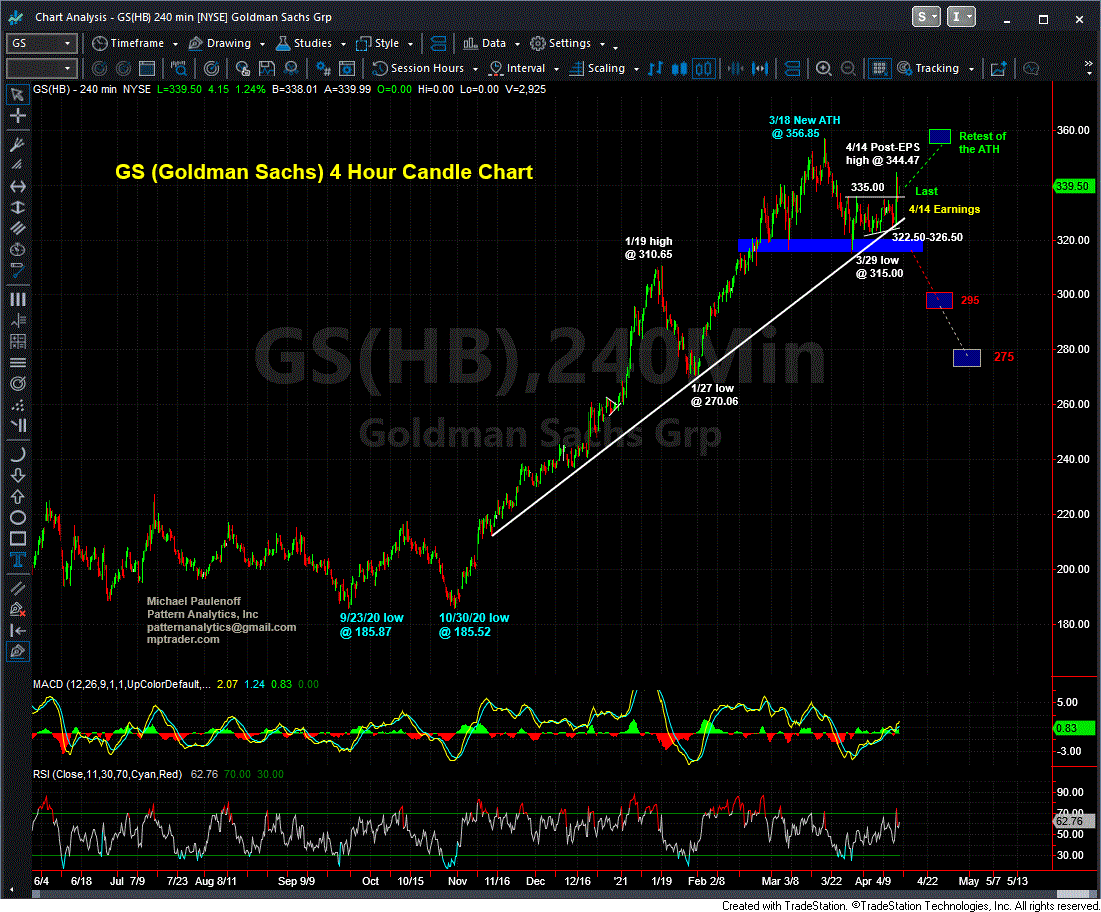1101x912 pixels.
Task: Select the arc drawing tool
Action: (18, 454)
